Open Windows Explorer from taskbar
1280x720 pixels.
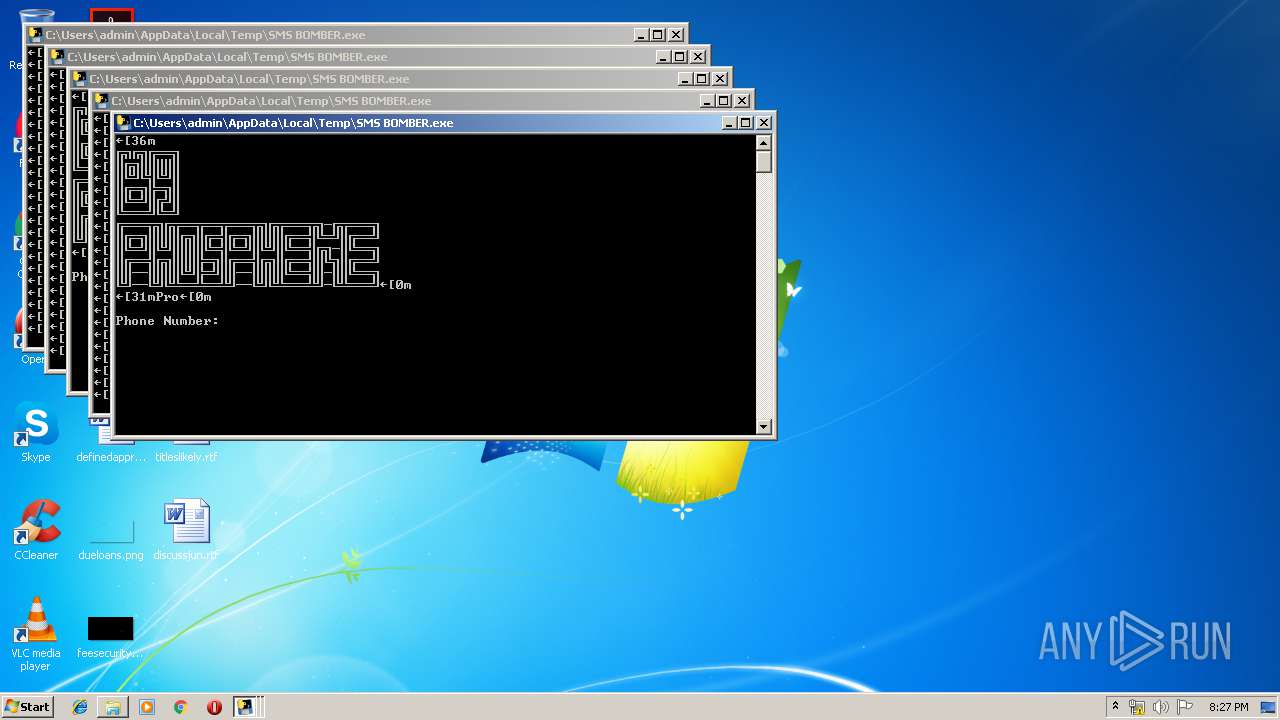point(113,707)
